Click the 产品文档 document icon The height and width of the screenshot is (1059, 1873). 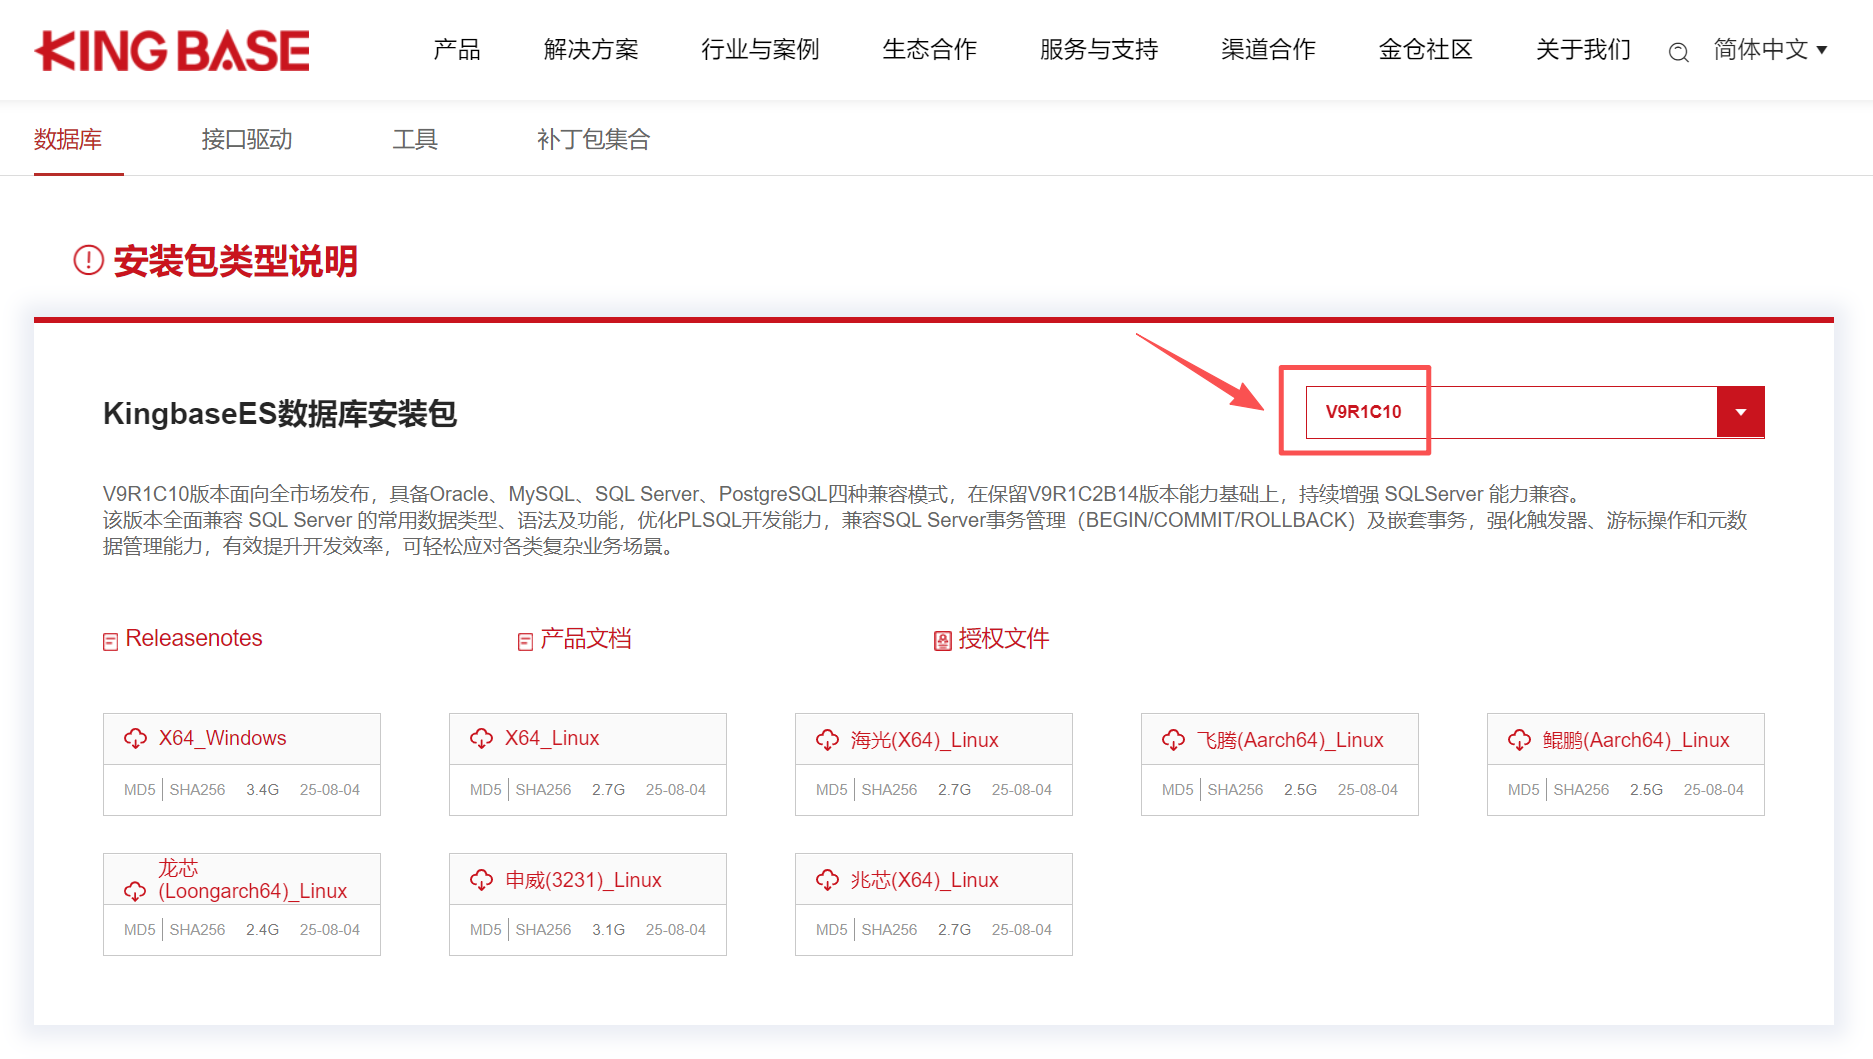coord(525,641)
